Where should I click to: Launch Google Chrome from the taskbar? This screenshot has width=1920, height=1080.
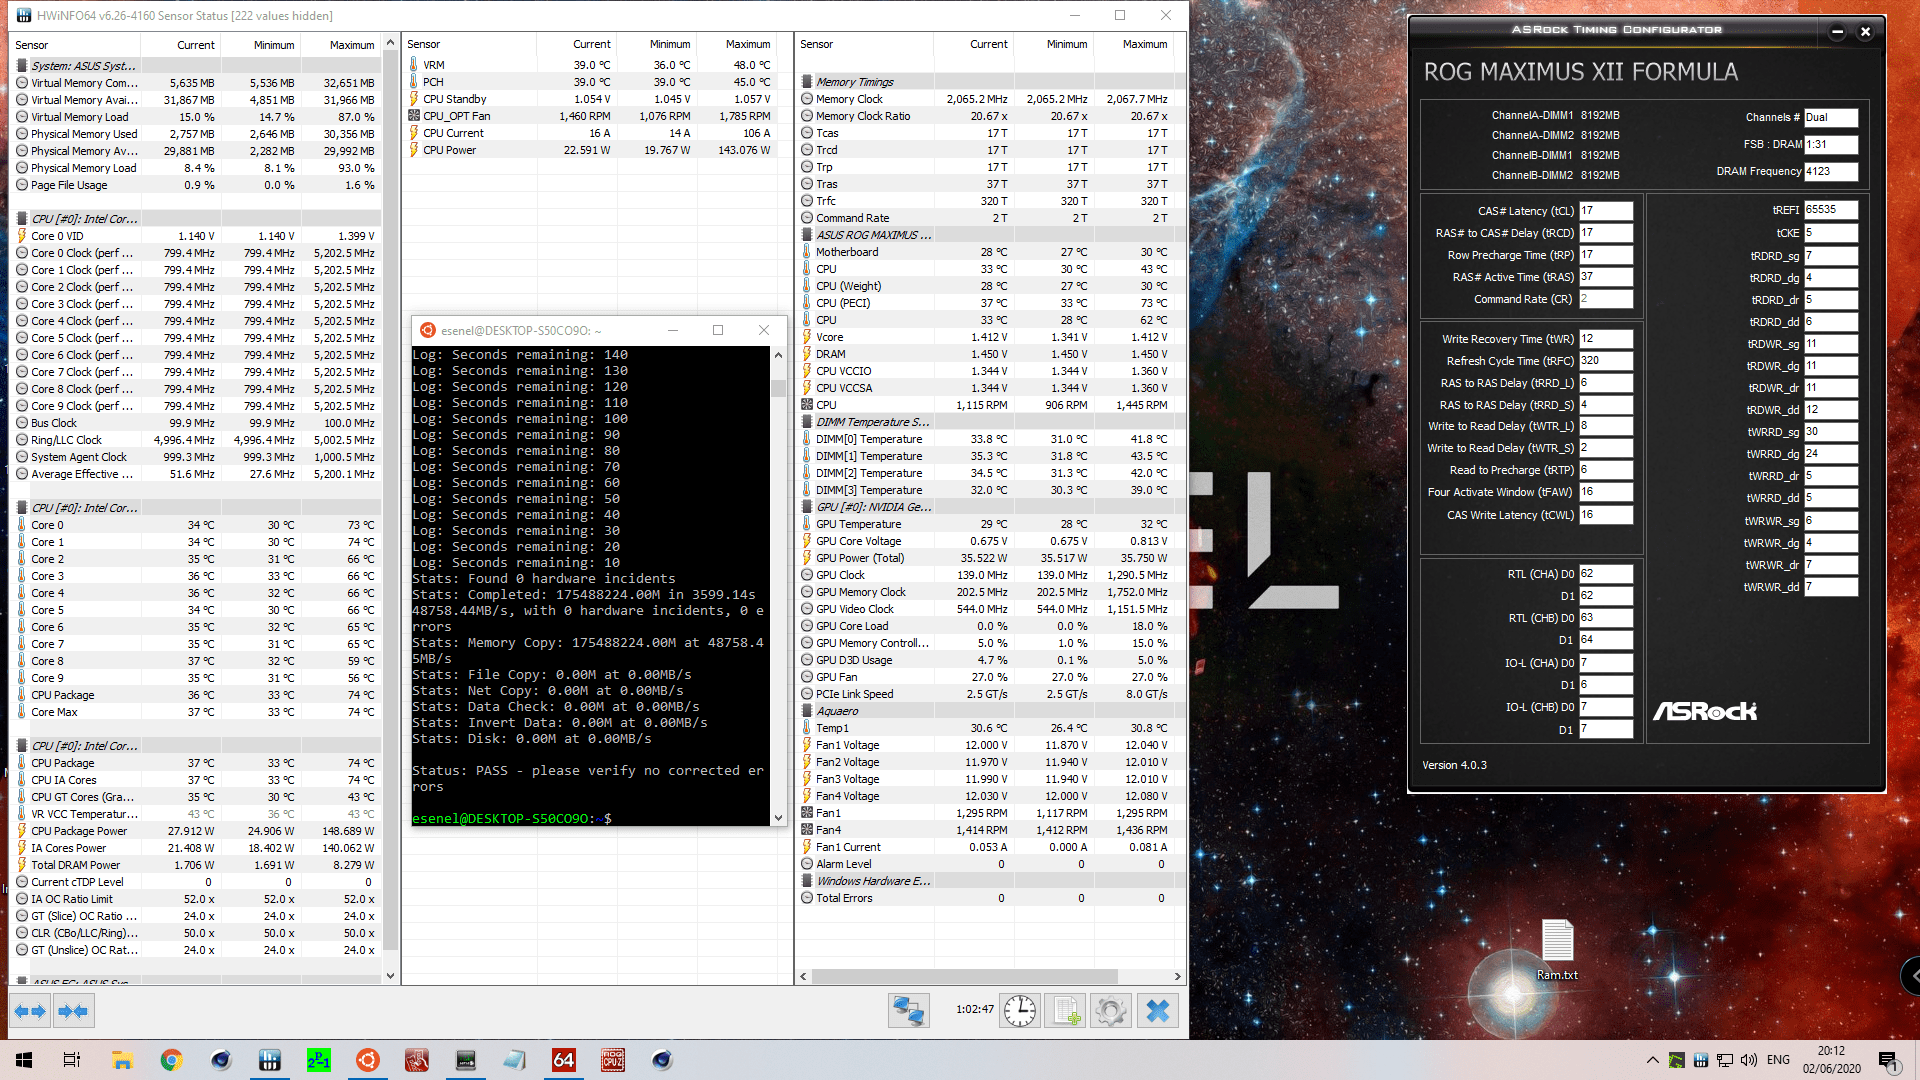click(x=171, y=1060)
